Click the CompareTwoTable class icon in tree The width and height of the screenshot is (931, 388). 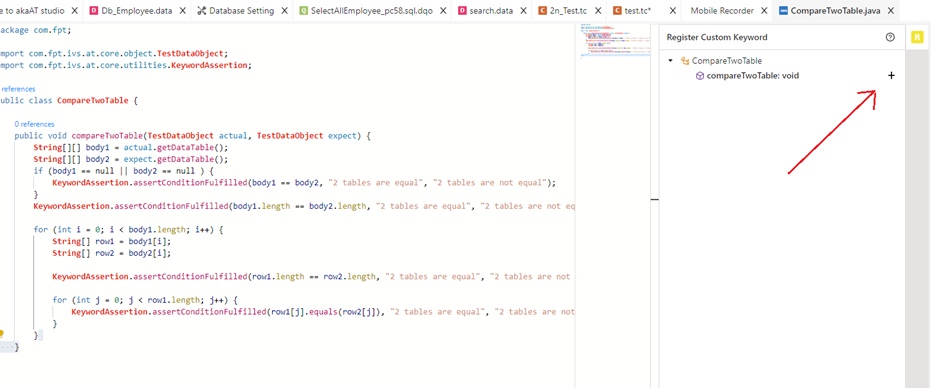685,61
